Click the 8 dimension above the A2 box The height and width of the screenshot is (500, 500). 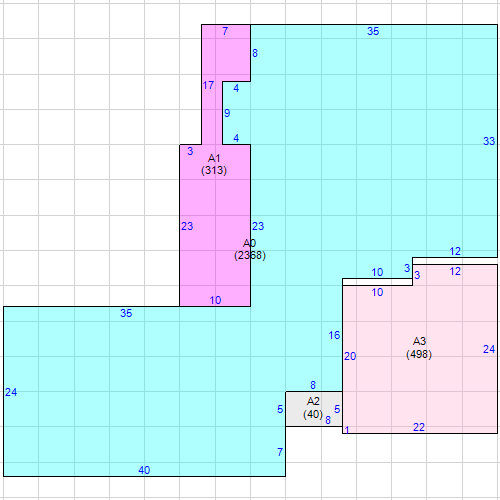point(313,385)
